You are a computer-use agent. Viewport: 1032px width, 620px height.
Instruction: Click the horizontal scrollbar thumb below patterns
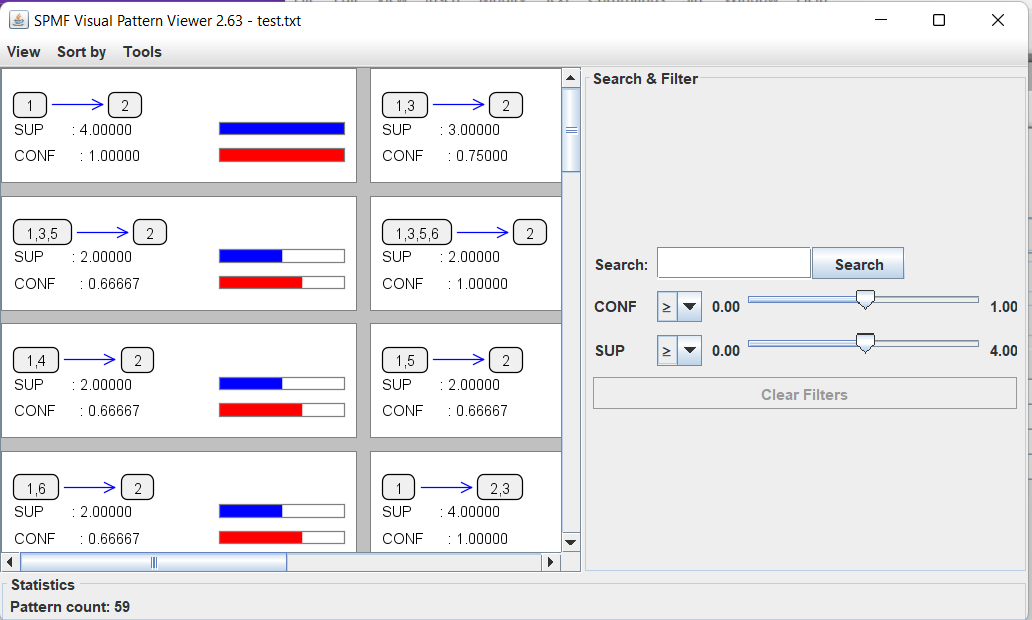(153, 562)
